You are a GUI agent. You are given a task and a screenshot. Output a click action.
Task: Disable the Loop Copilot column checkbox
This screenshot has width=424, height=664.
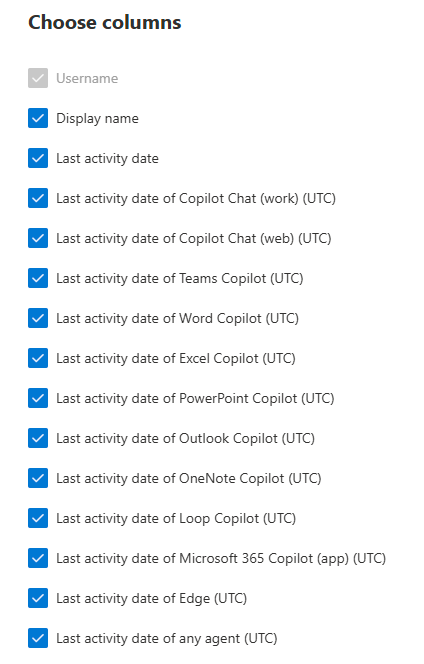pyautogui.click(x=38, y=518)
